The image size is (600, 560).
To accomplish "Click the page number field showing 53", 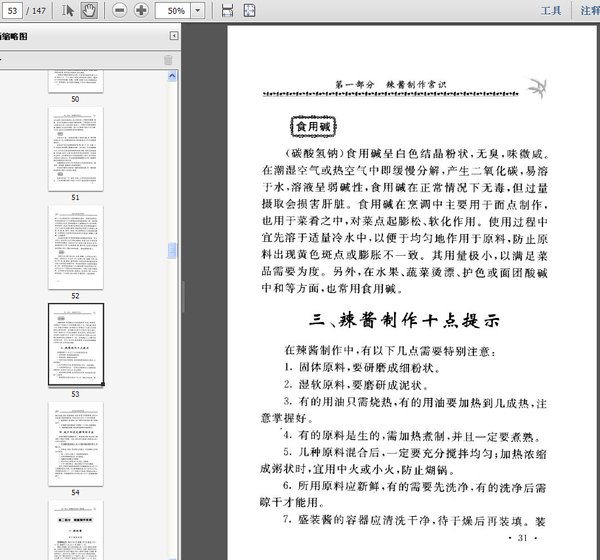I will 12,10.
